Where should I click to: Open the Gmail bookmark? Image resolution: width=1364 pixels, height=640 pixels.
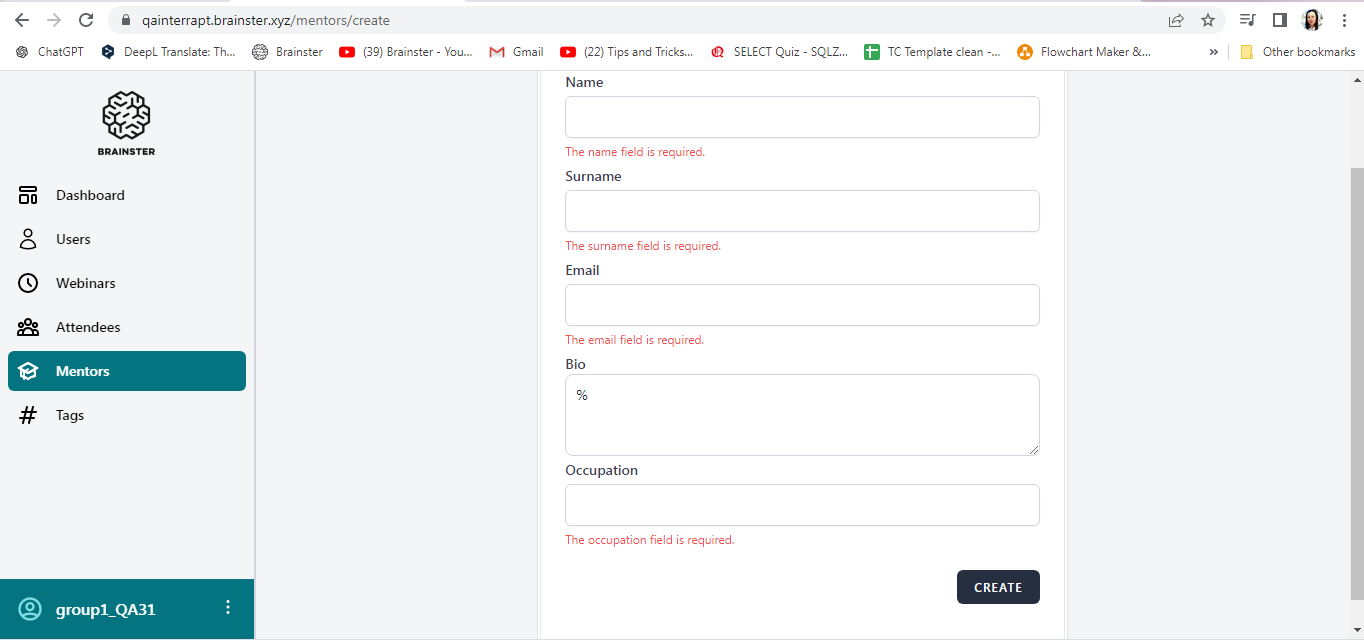click(x=516, y=52)
